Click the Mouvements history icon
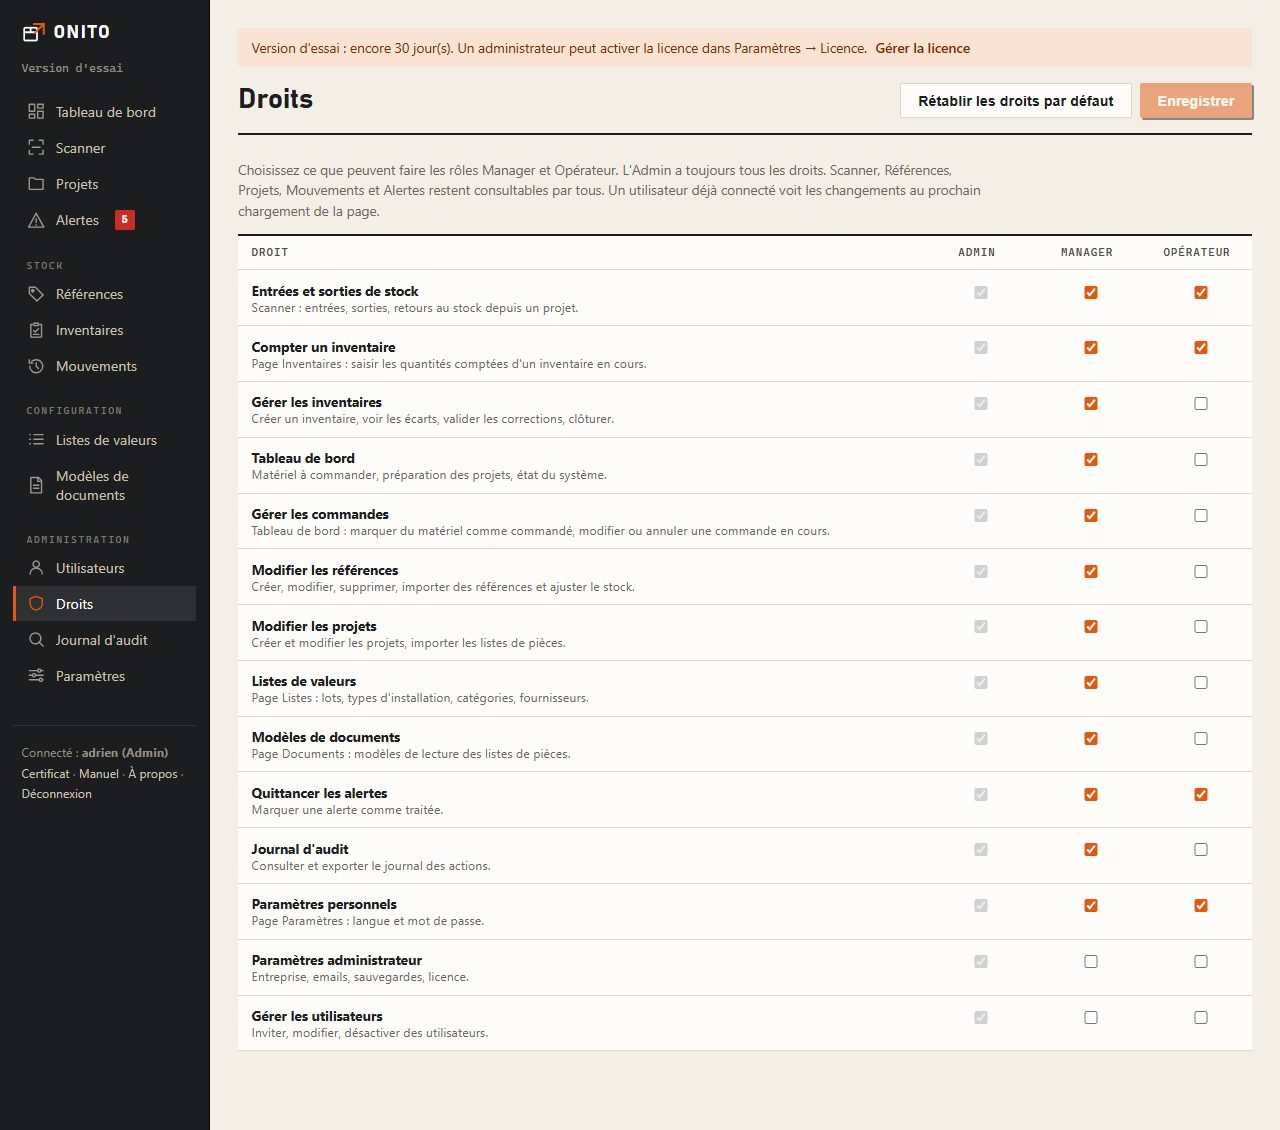The width and height of the screenshot is (1280, 1130). 36,366
